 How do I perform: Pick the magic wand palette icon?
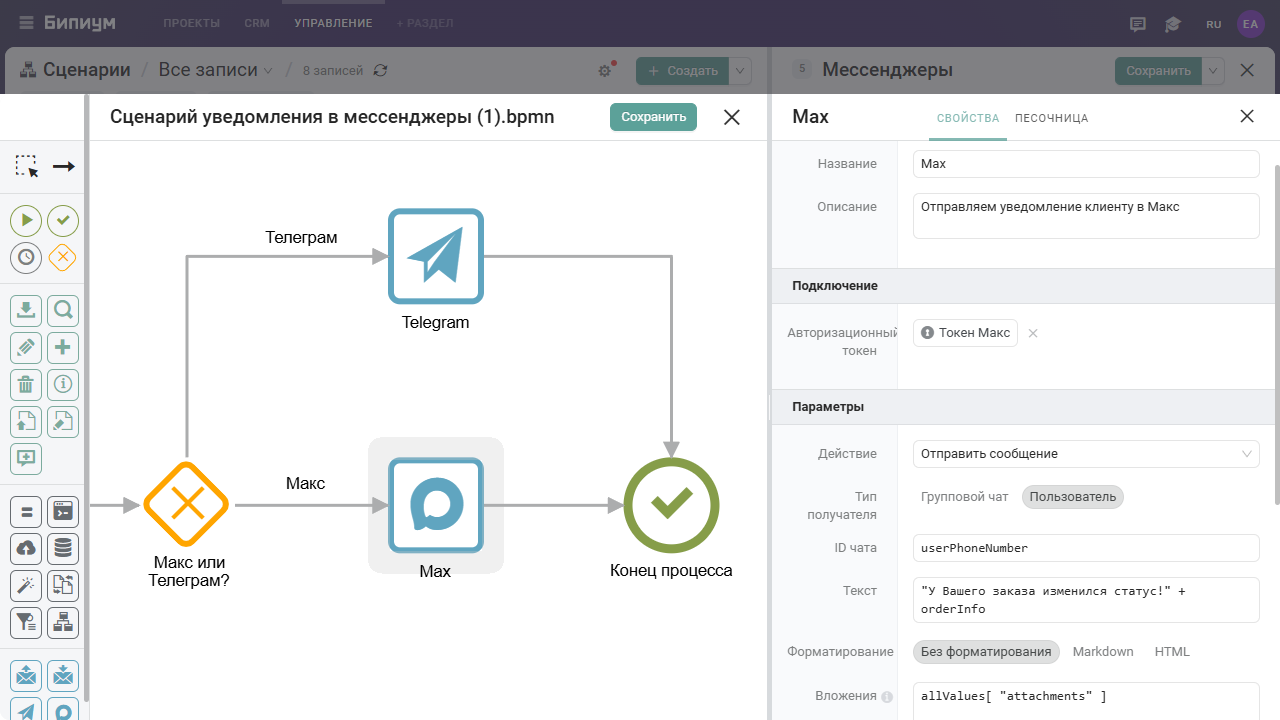click(26, 586)
